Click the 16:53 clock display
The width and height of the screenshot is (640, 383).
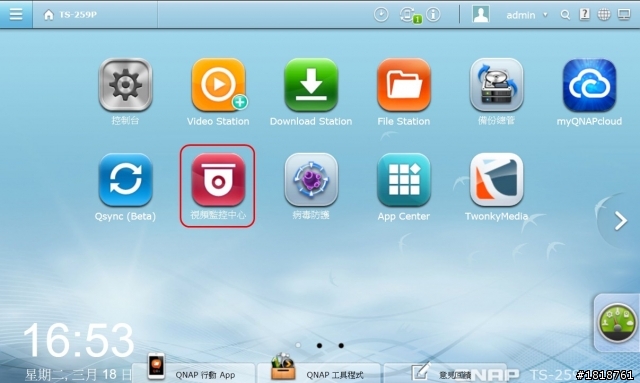point(78,340)
